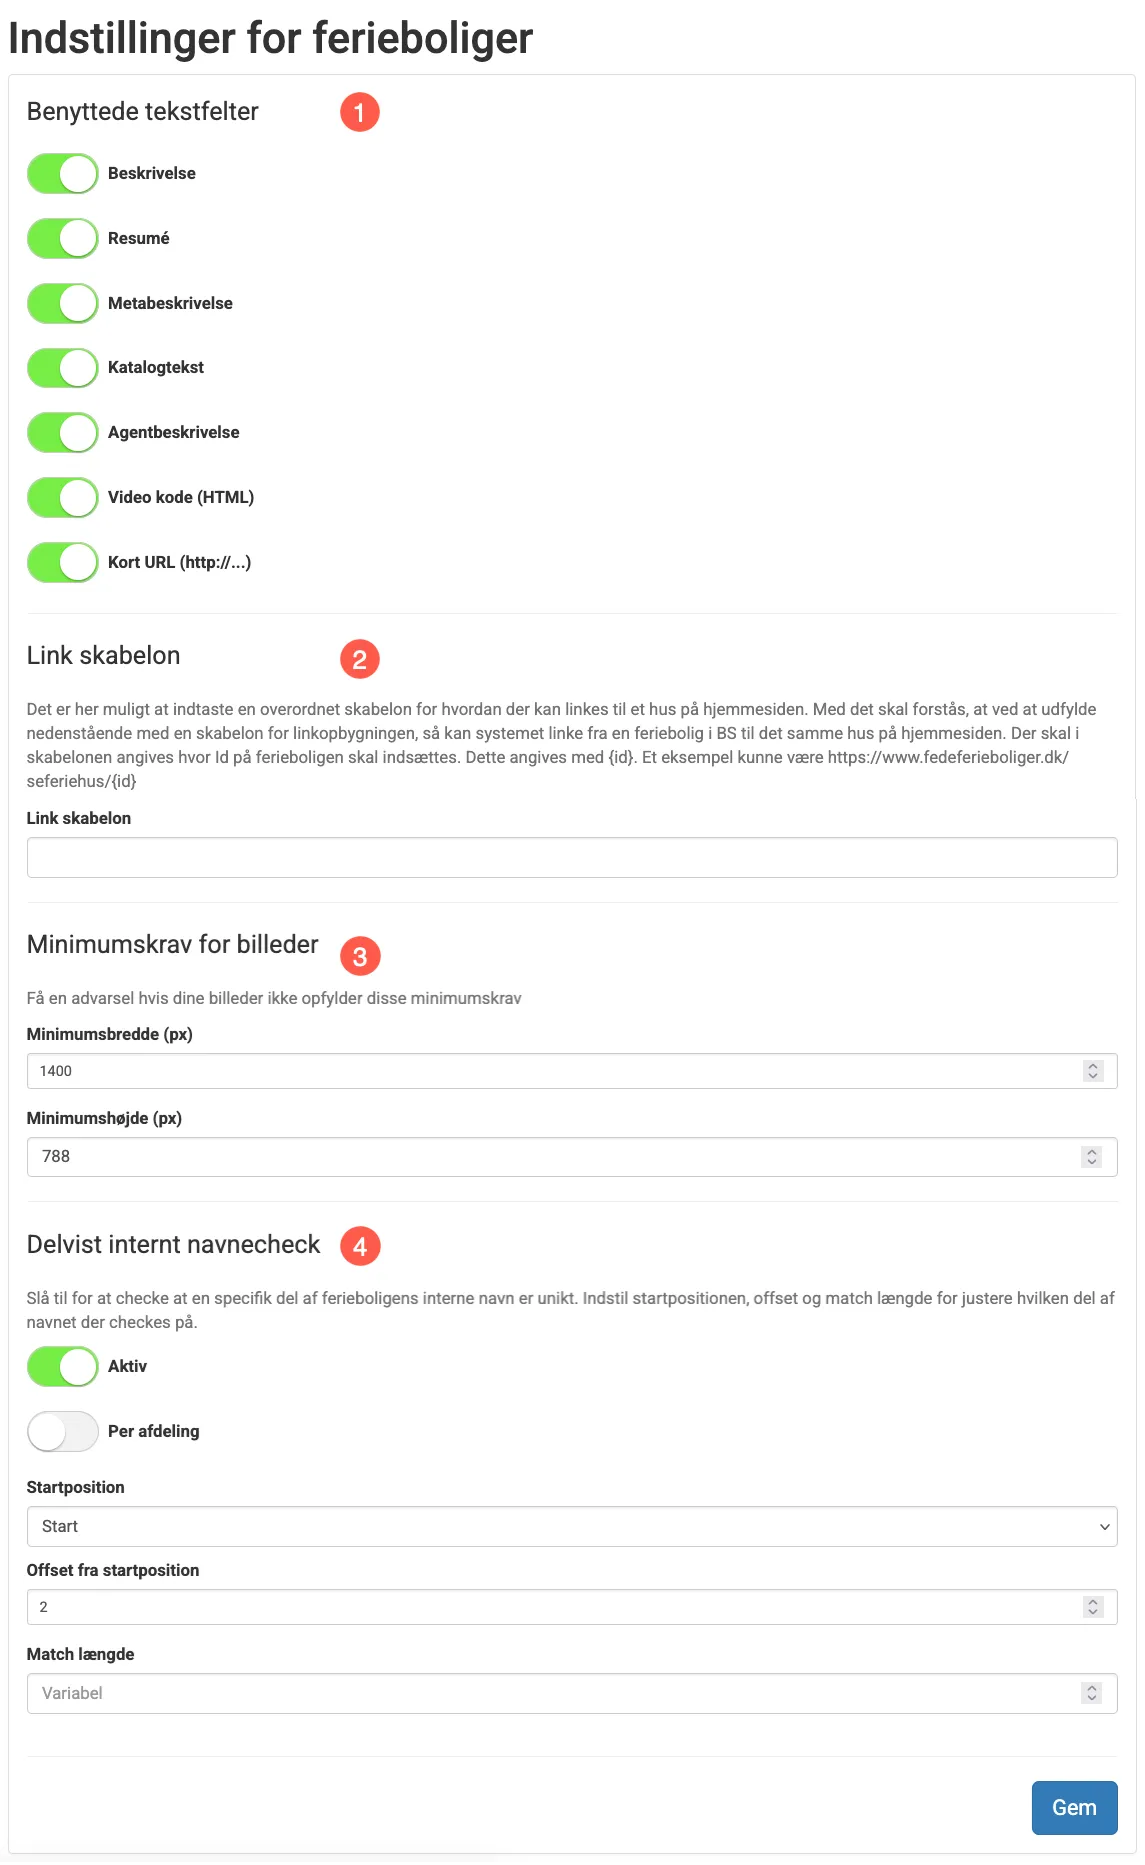Viewport: 1145px width, 1865px height.
Task: Increment the Offset fra startposition value
Action: click(x=1092, y=1601)
